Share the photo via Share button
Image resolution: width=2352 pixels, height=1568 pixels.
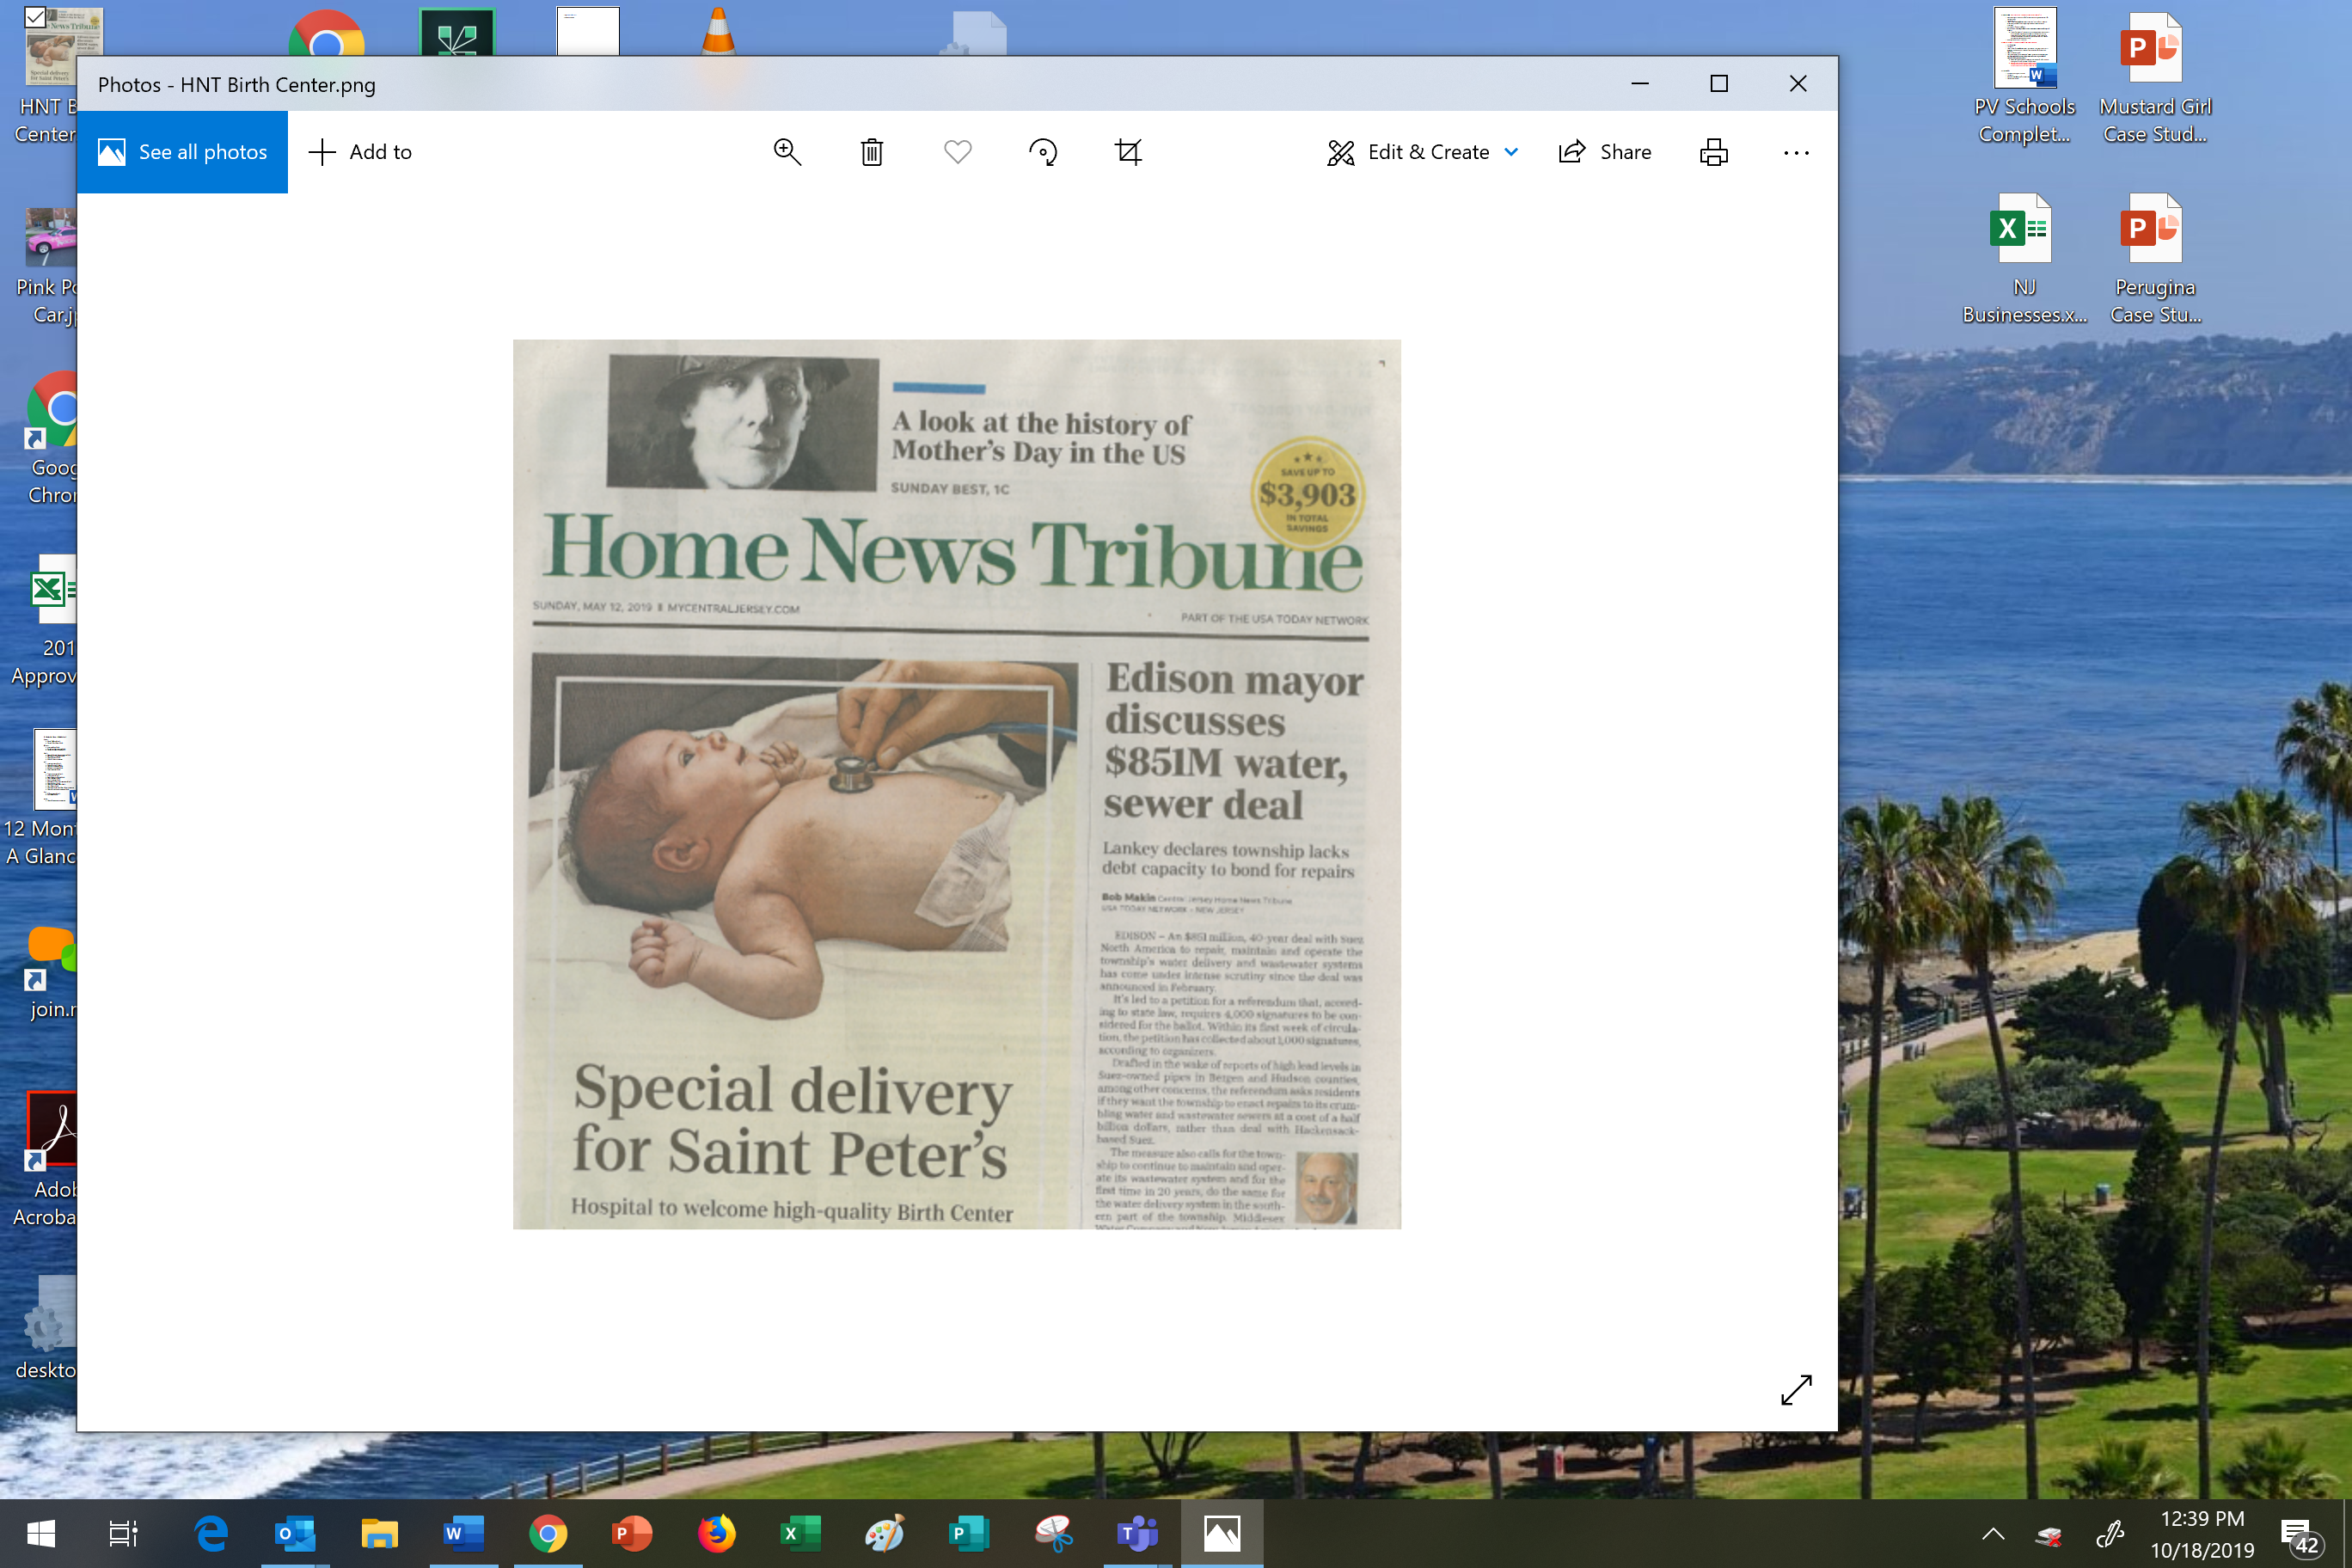tap(1604, 152)
